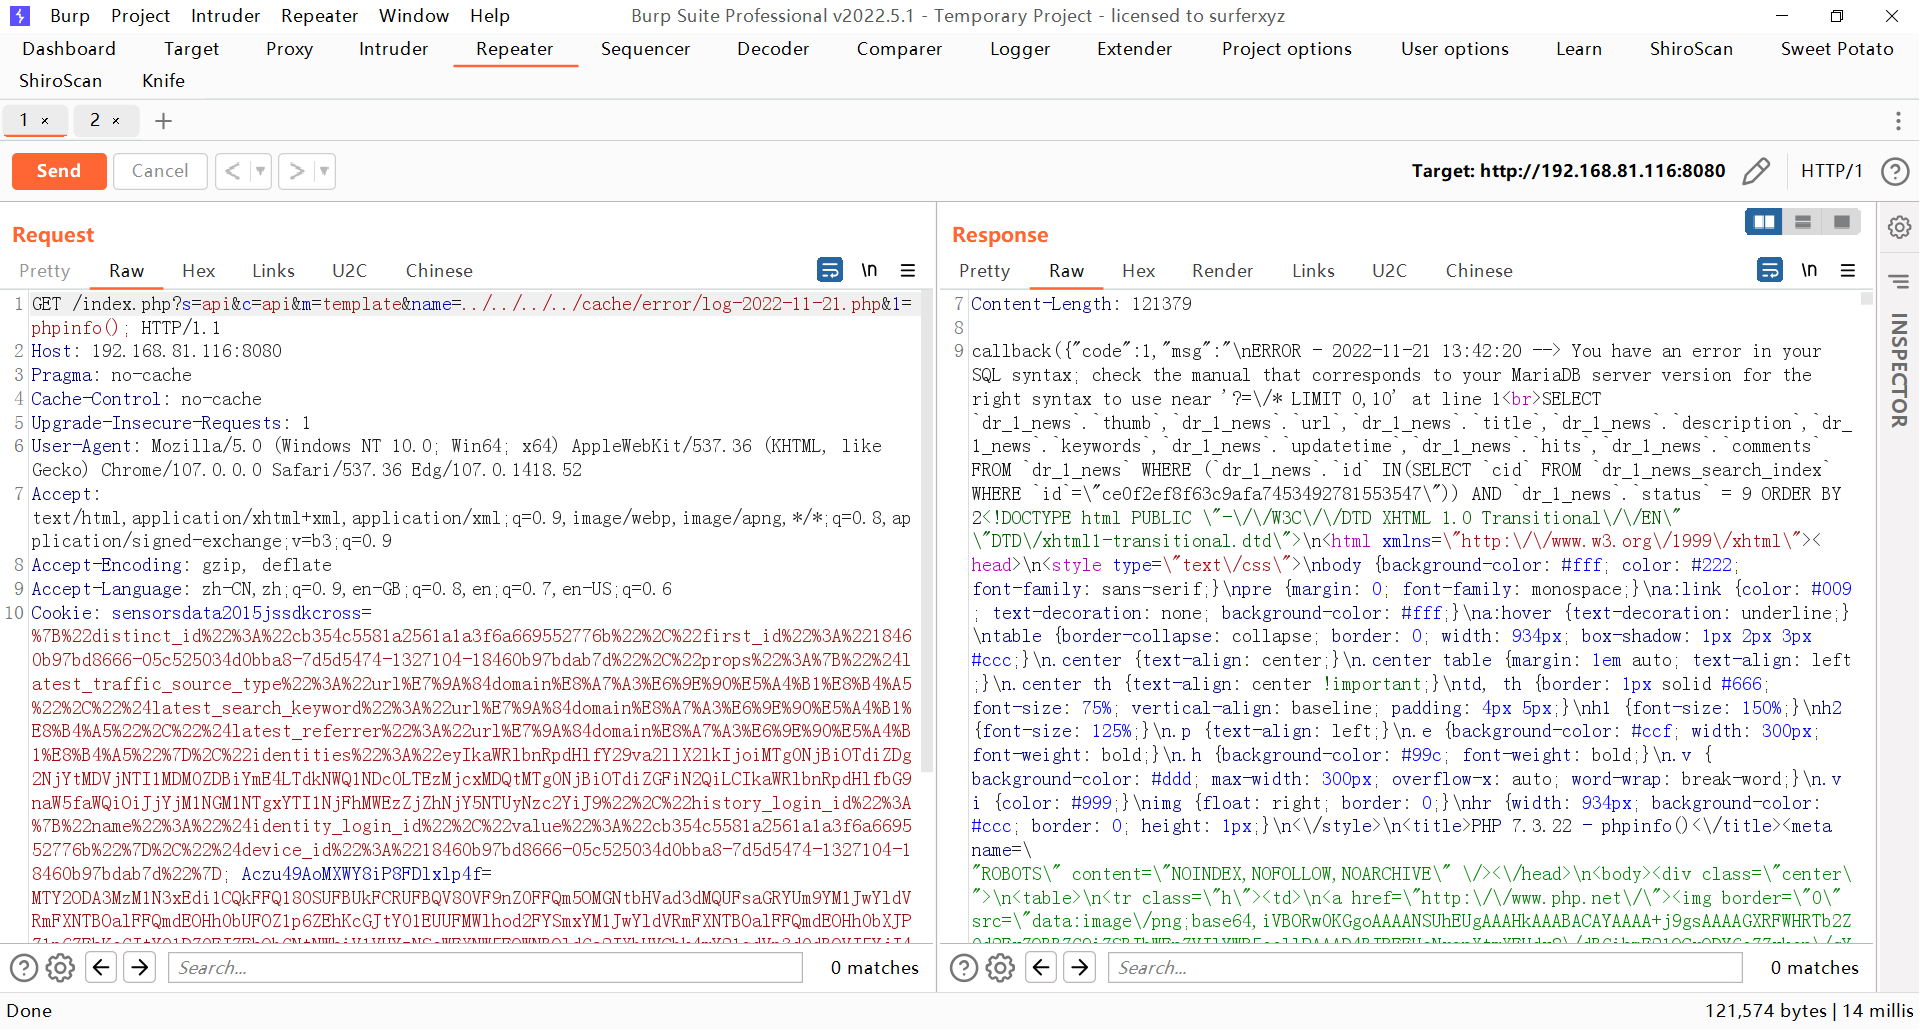The width and height of the screenshot is (1920, 1030).
Task: Open Repeater help question-mark icon
Action: (1895, 171)
